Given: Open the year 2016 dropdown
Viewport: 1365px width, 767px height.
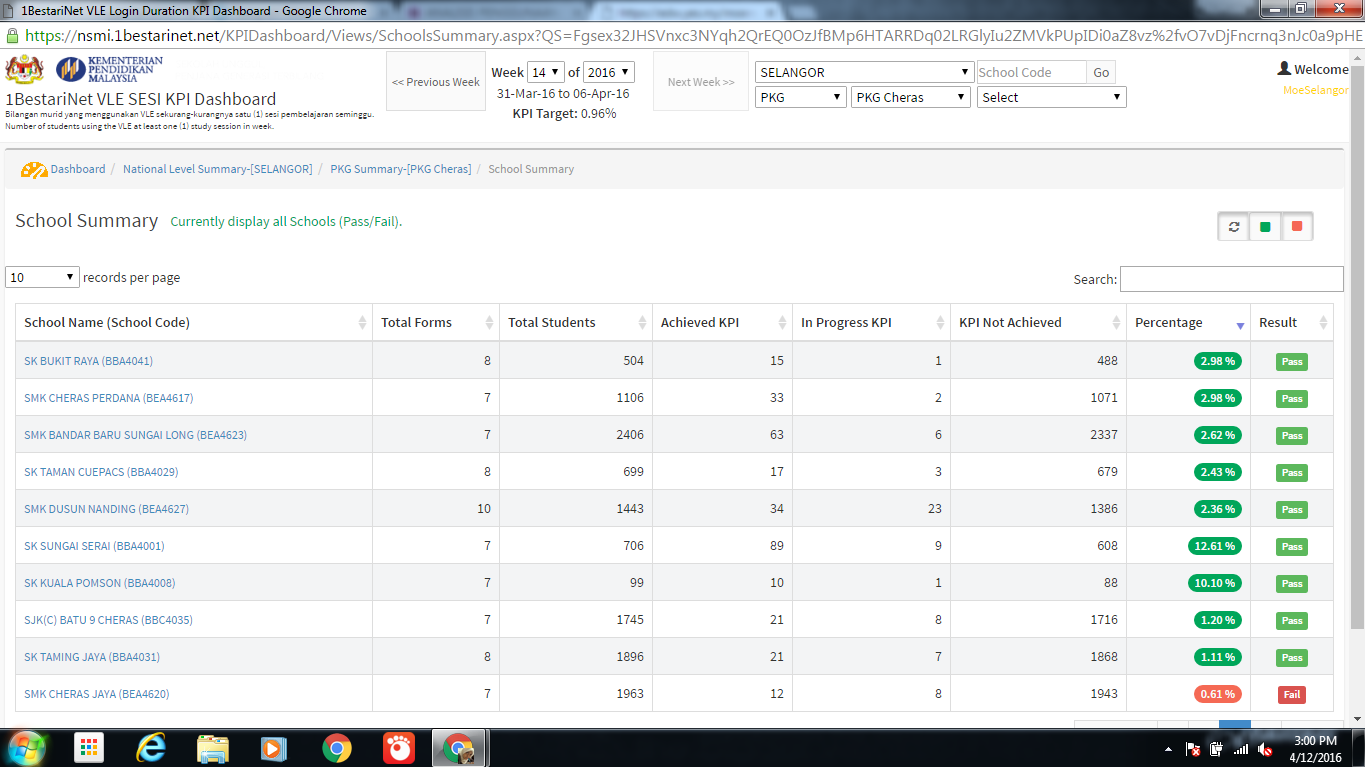Looking at the screenshot, I should pyautogui.click(x=609, y=72).
